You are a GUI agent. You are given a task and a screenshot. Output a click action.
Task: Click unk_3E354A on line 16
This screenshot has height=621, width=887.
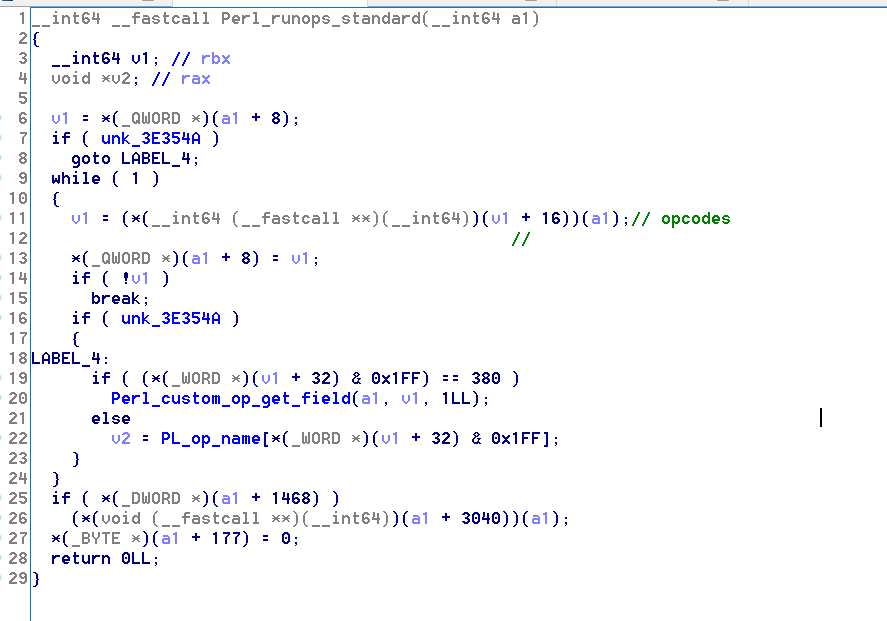coord(170,318)
